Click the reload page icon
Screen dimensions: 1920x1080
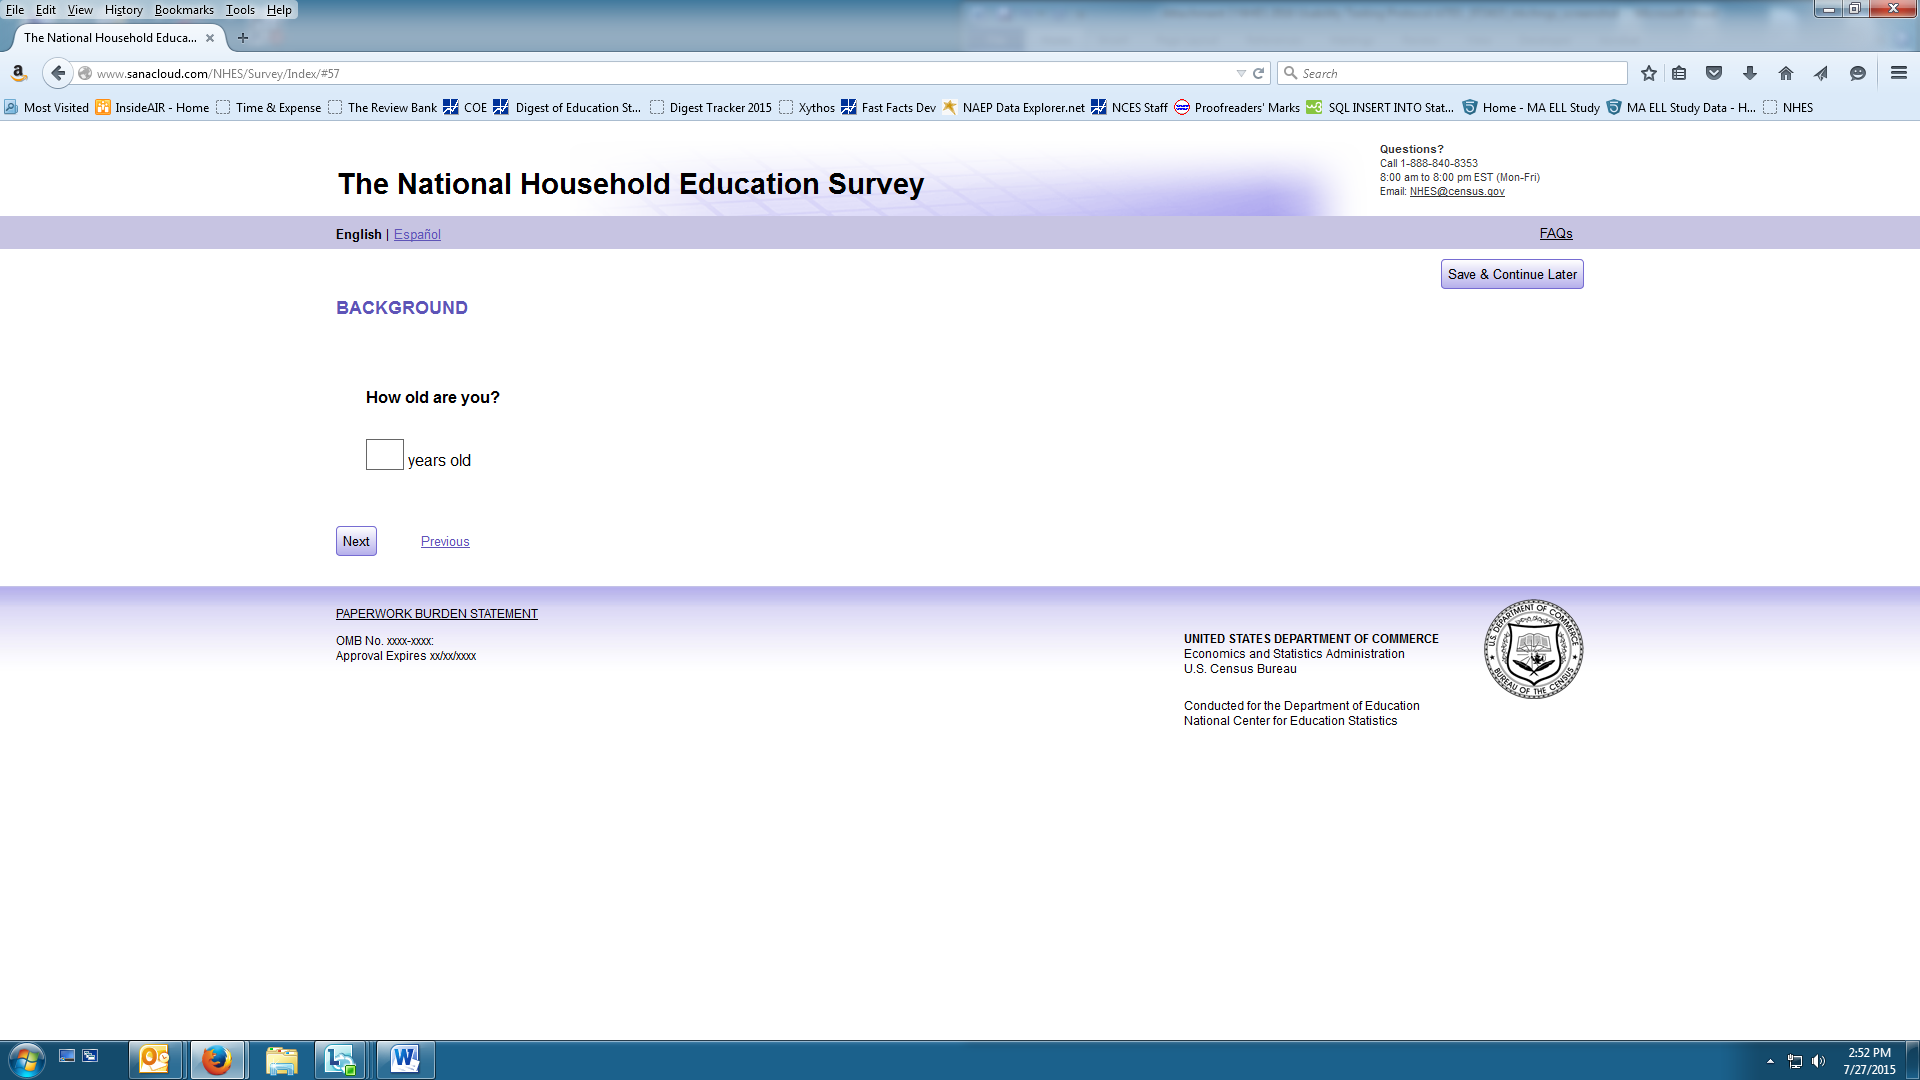click(1259, 73)
